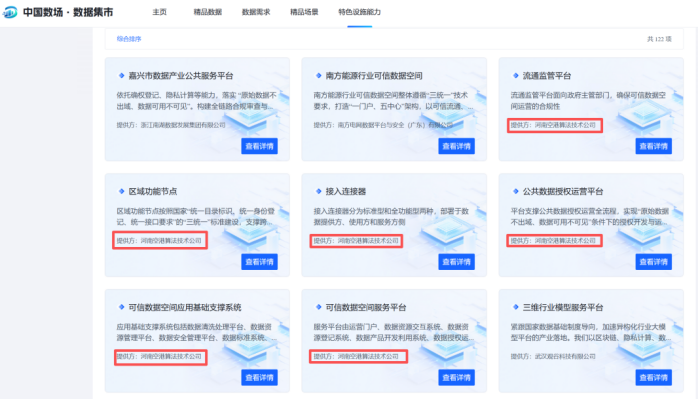Select the 特色设施能力 nav item
This screenshot has height=399, width=698.
coord(360,12)
